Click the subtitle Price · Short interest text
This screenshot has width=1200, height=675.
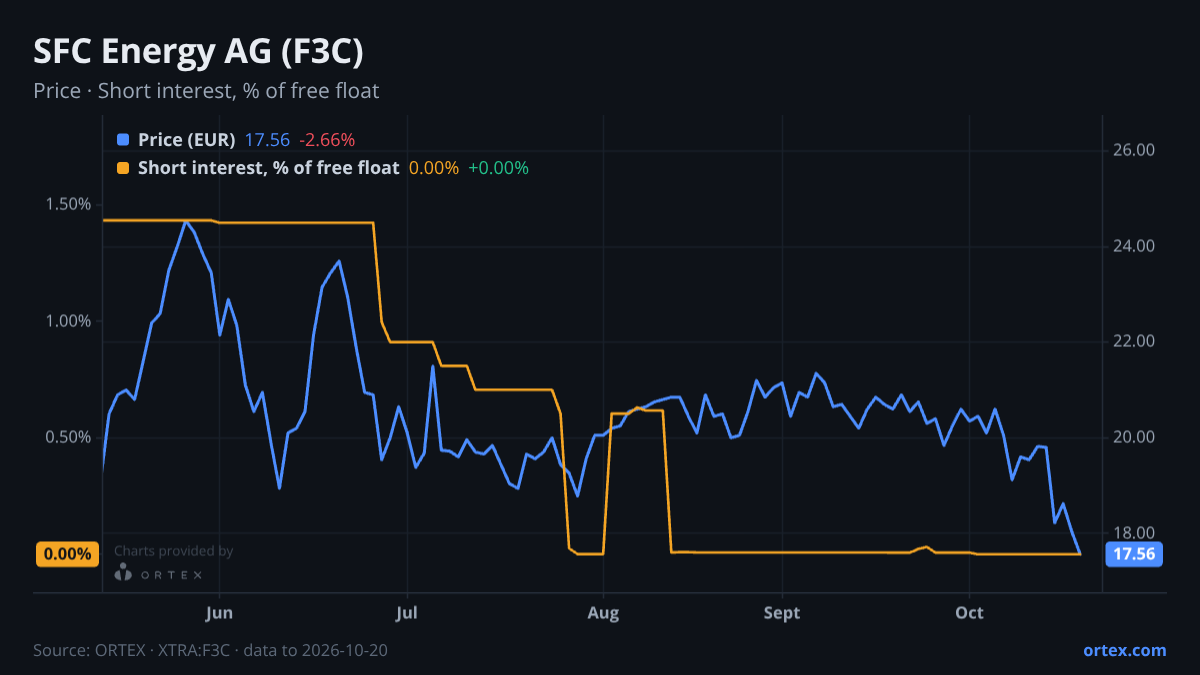pyautogui.click(x=206, y=91)
